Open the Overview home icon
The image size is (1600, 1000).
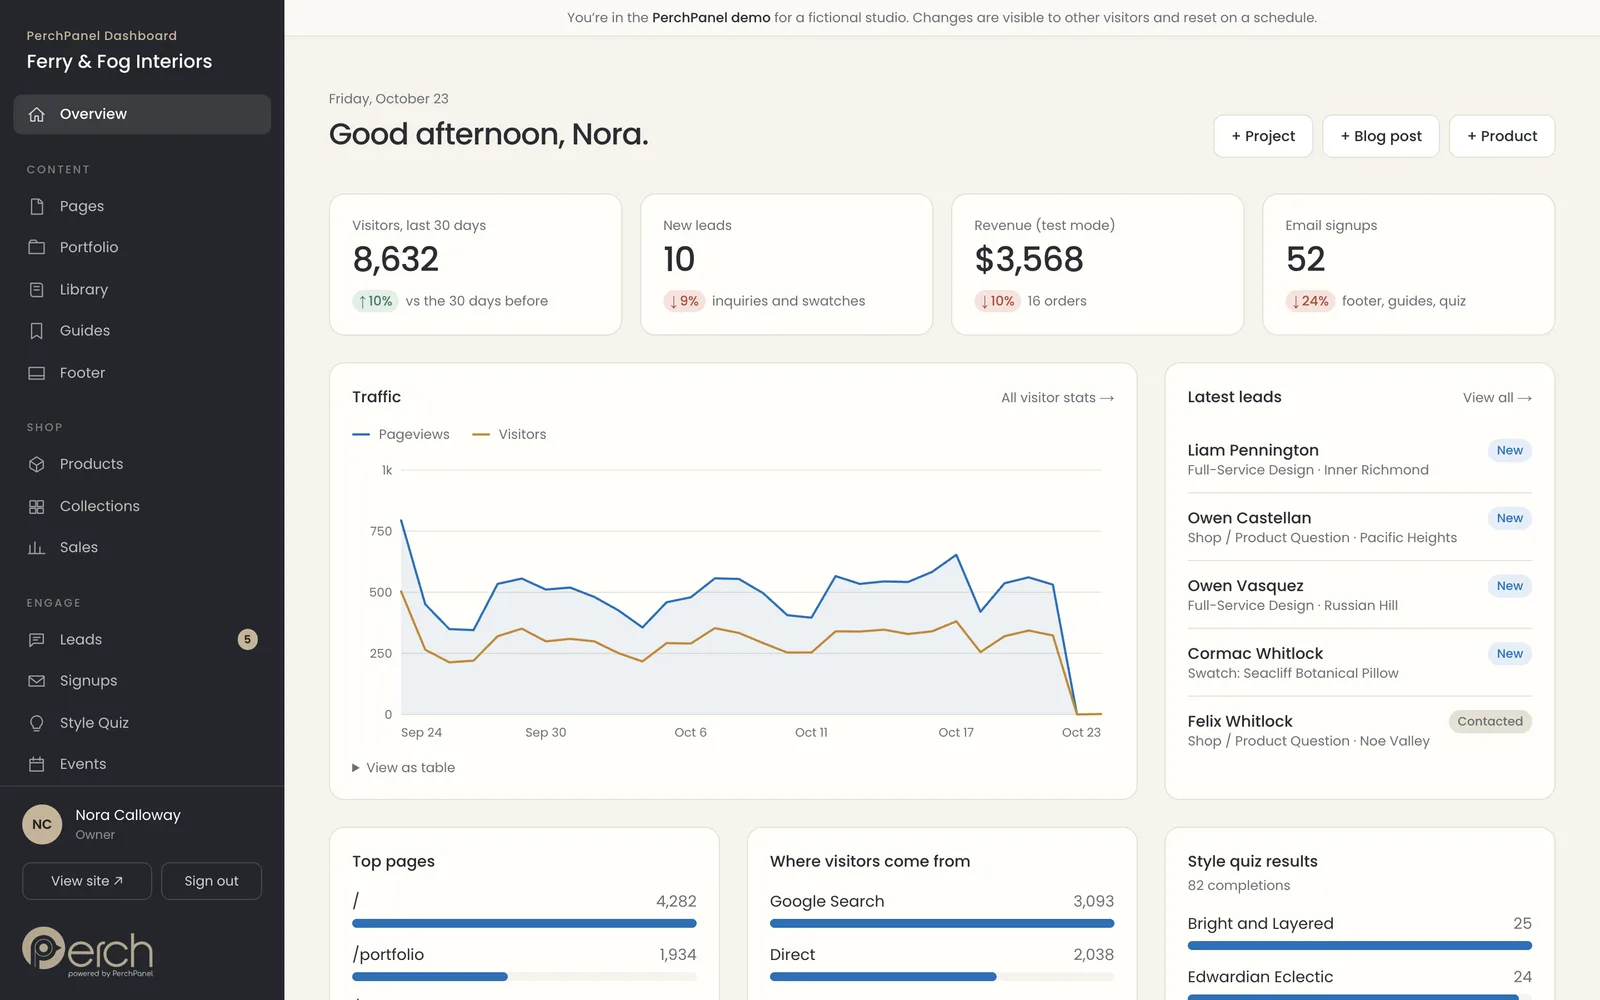coord(37,114)
